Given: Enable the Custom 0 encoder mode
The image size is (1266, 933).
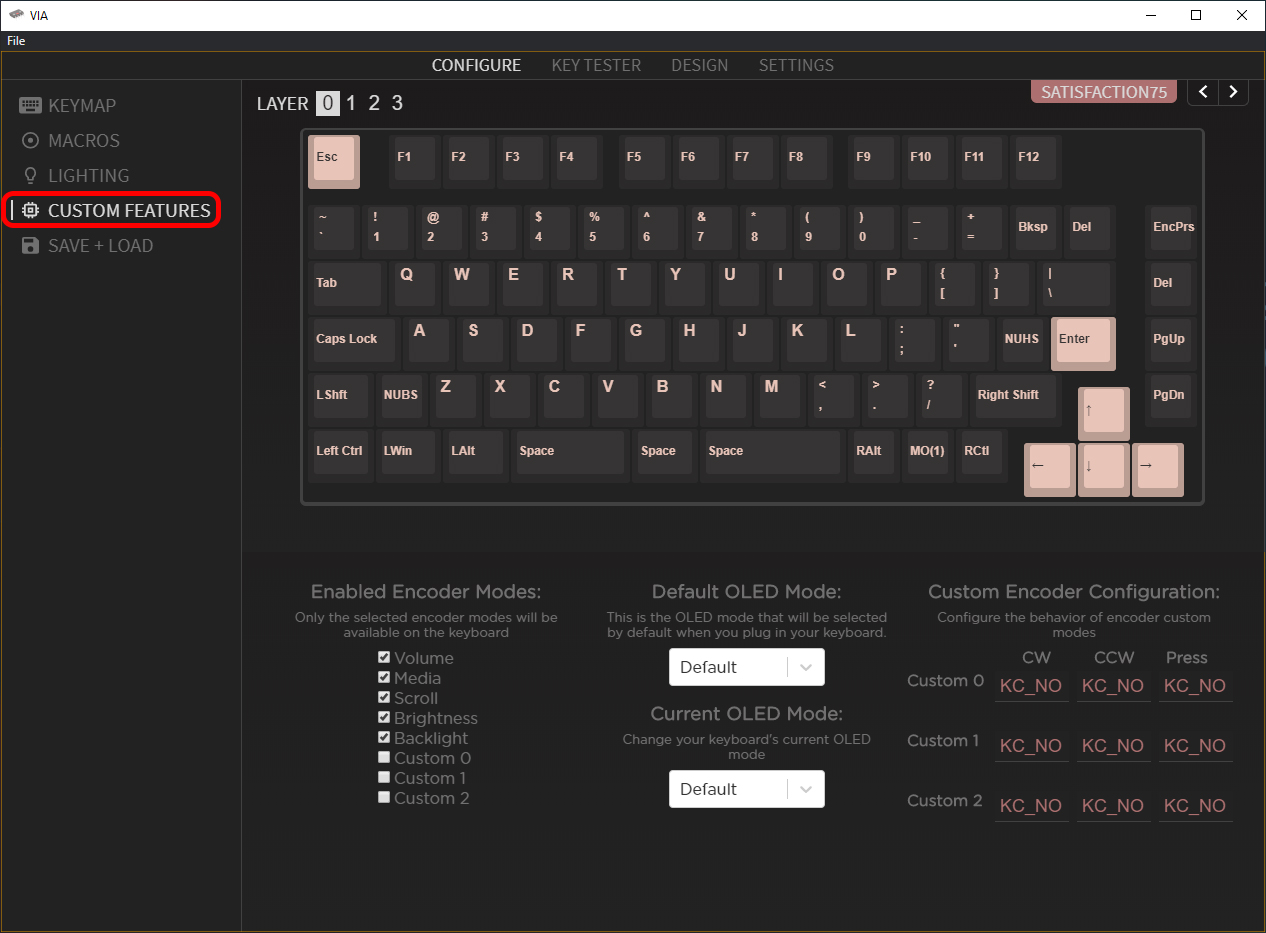Looking at the screenshot, I should [384, 758].
